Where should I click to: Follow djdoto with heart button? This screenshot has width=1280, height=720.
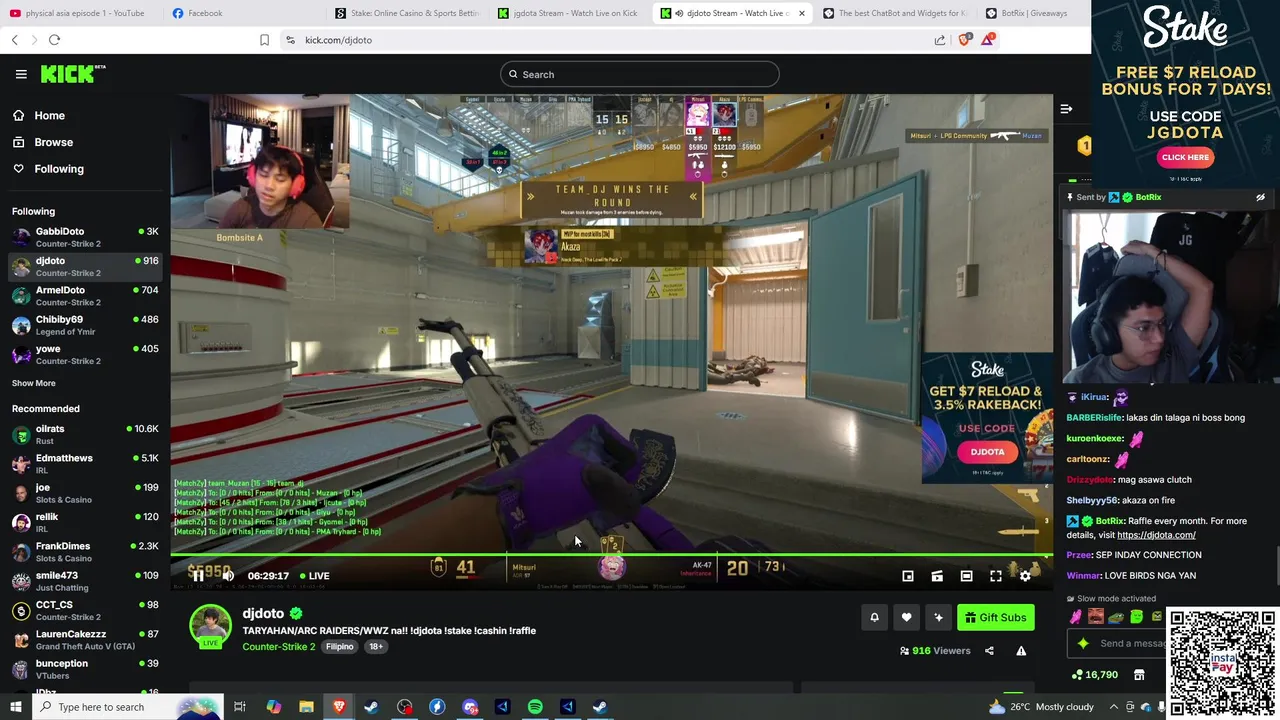[906, 617]
